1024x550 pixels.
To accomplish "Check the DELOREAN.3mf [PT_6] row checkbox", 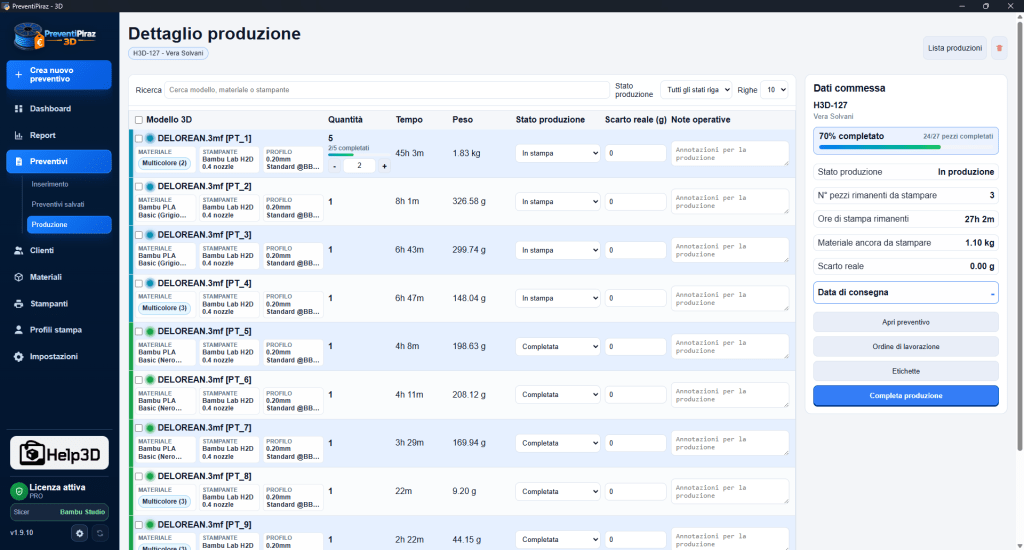I will click(138, 380).
